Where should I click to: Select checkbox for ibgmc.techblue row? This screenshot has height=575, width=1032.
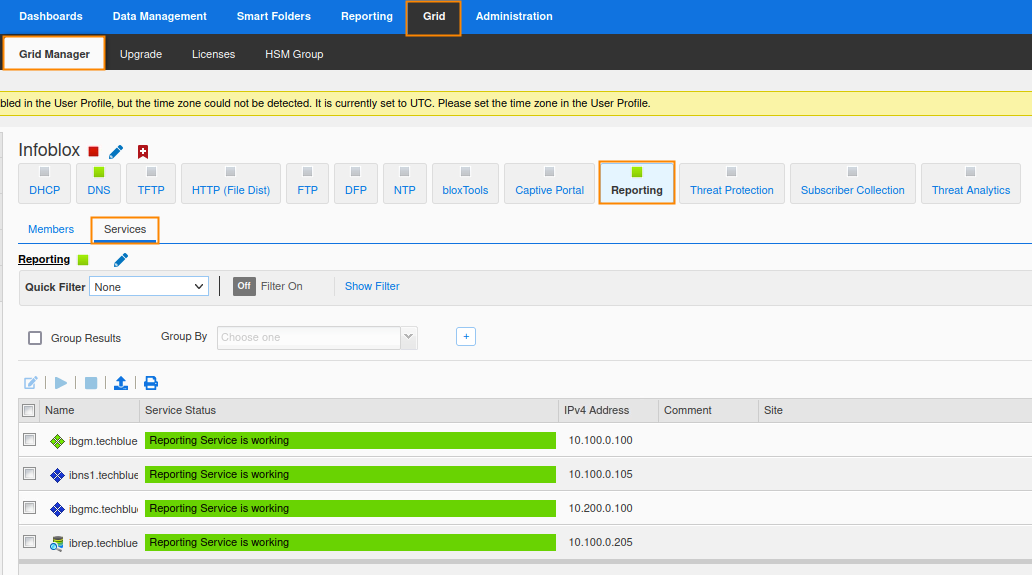tap(30, 508)
